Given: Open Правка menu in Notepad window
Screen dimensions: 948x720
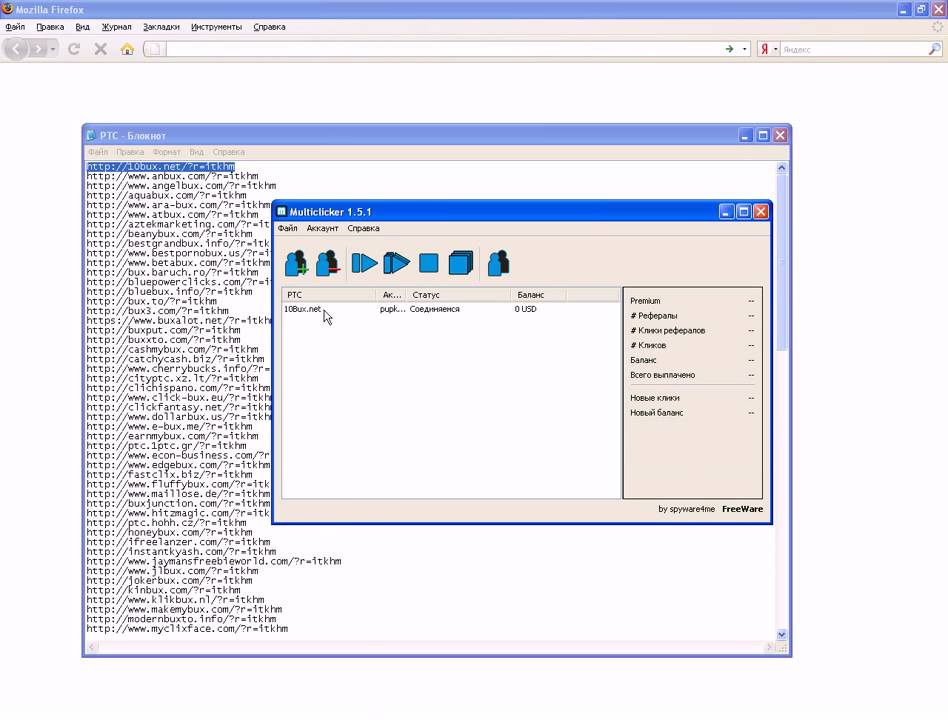Looking at the screenshot, I should (130, 152).
